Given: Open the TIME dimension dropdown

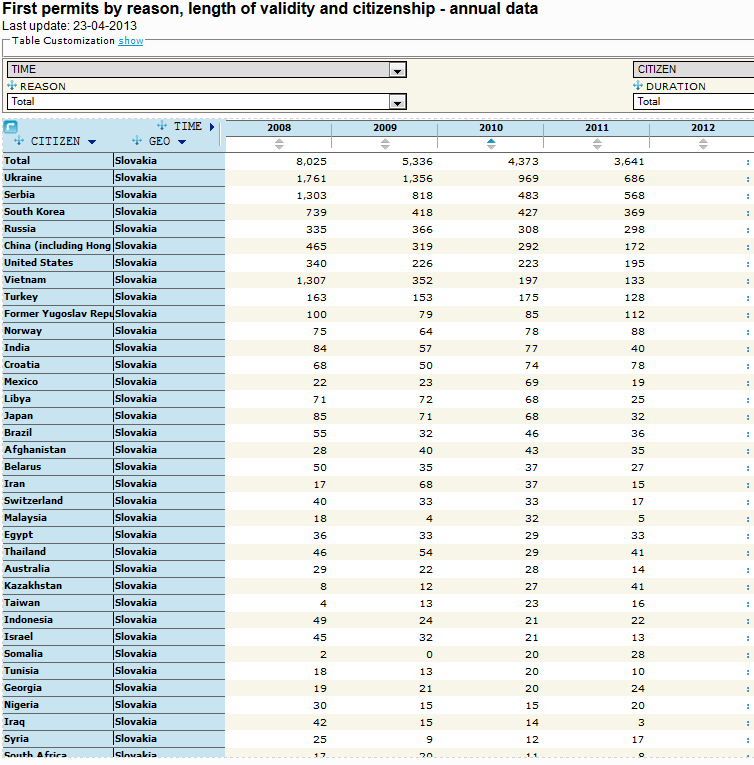Looking at the screenshot, I should (207, 70).
